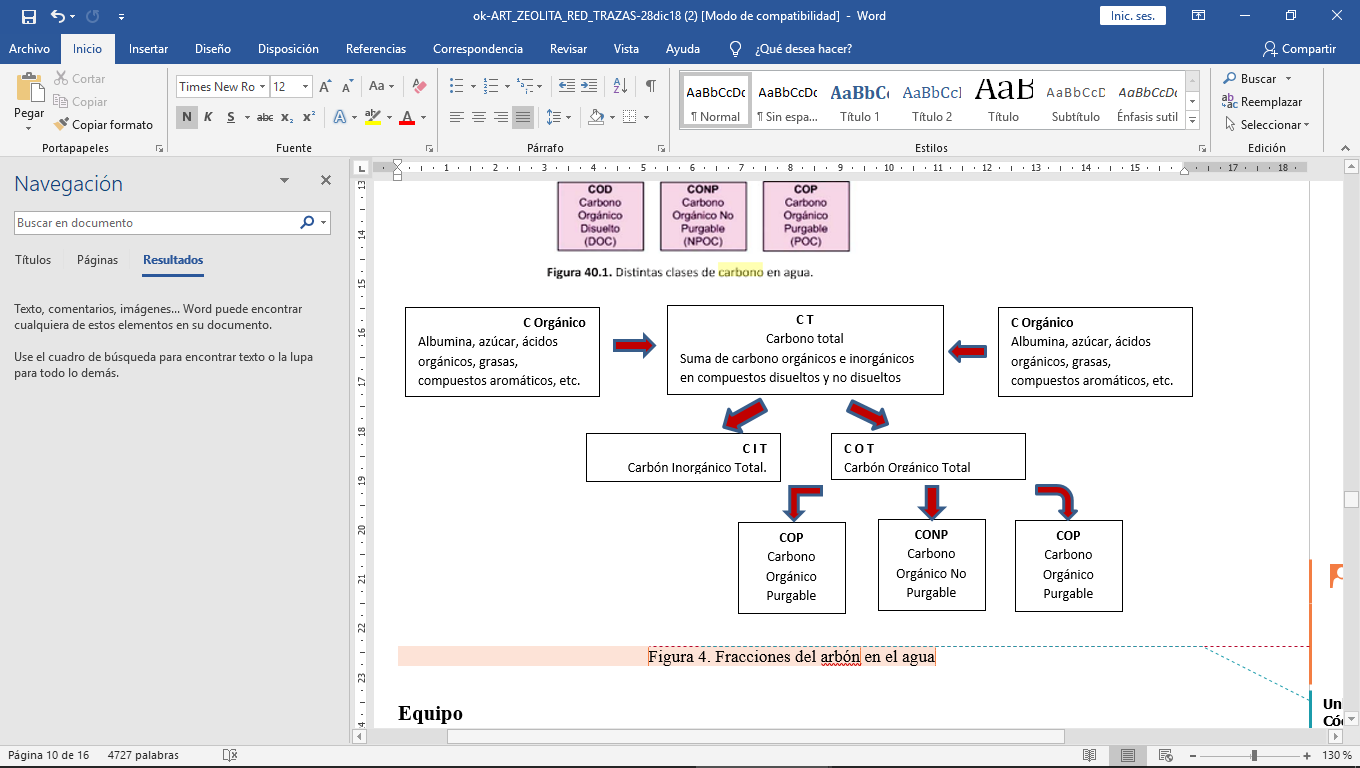Toggle Justify paragraph alignment
This screenshot has width=1360, height=768.
pyautogui.click(x=523, y=117)
